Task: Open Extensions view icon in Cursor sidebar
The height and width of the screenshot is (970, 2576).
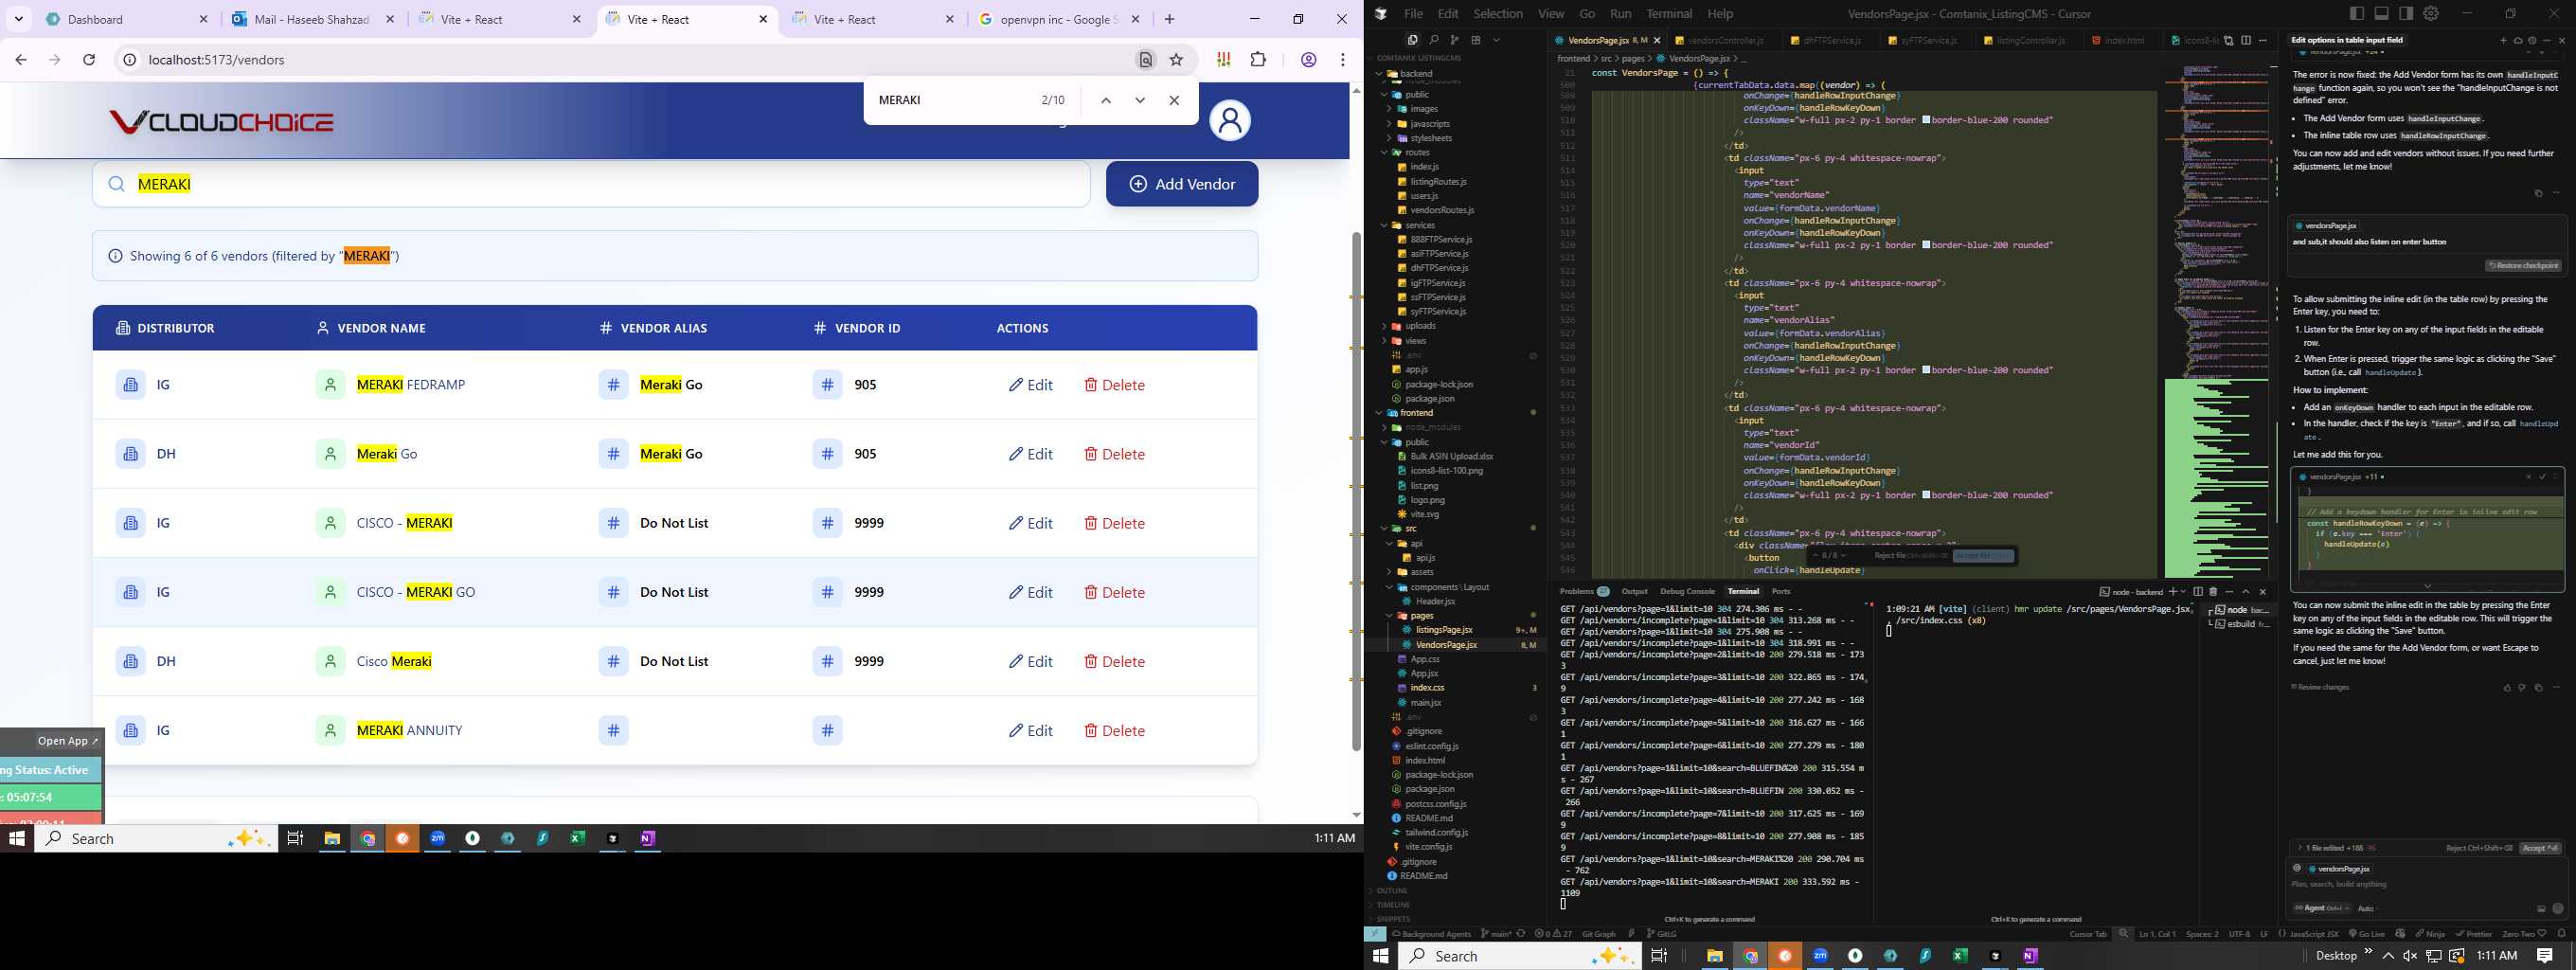Action: [1475, 40]
